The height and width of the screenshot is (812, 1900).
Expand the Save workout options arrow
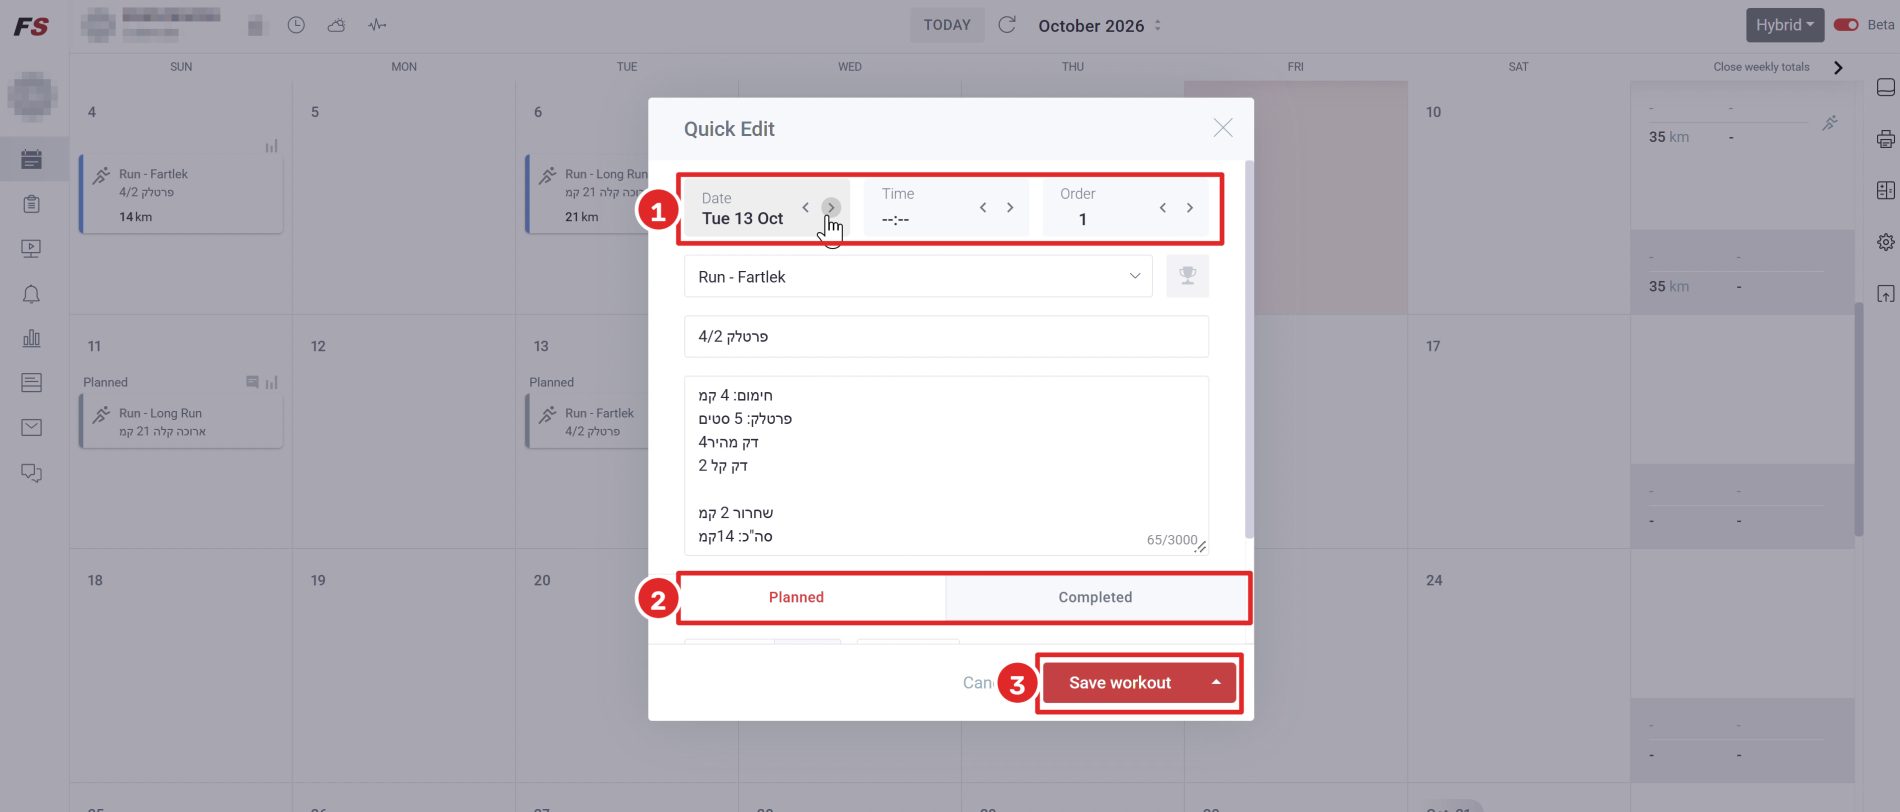point(1216,682)
